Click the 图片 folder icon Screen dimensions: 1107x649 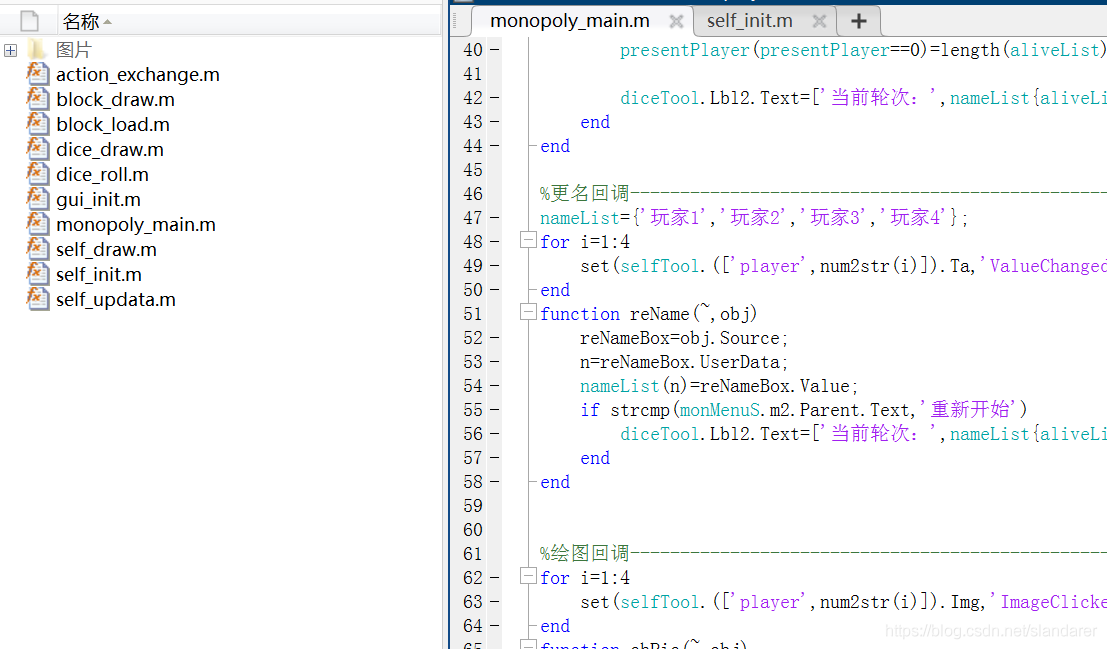pyautogui.click(x=37, y=49)
